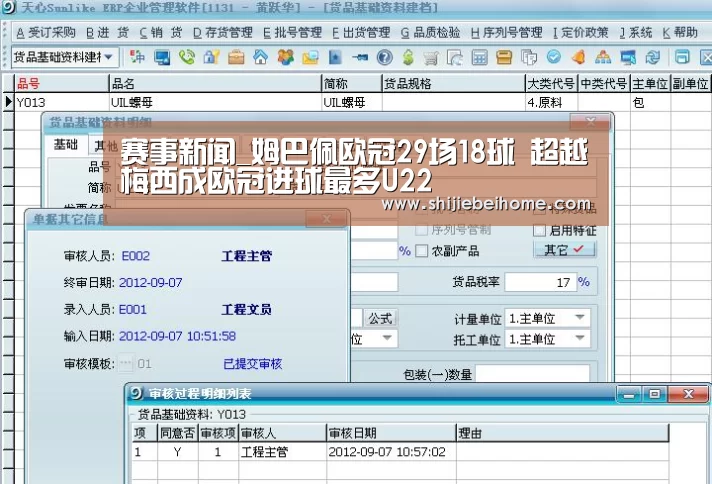Click the house home toolbar icon
712x484 pixels.
pyautogui.click(x=261, y=57)
